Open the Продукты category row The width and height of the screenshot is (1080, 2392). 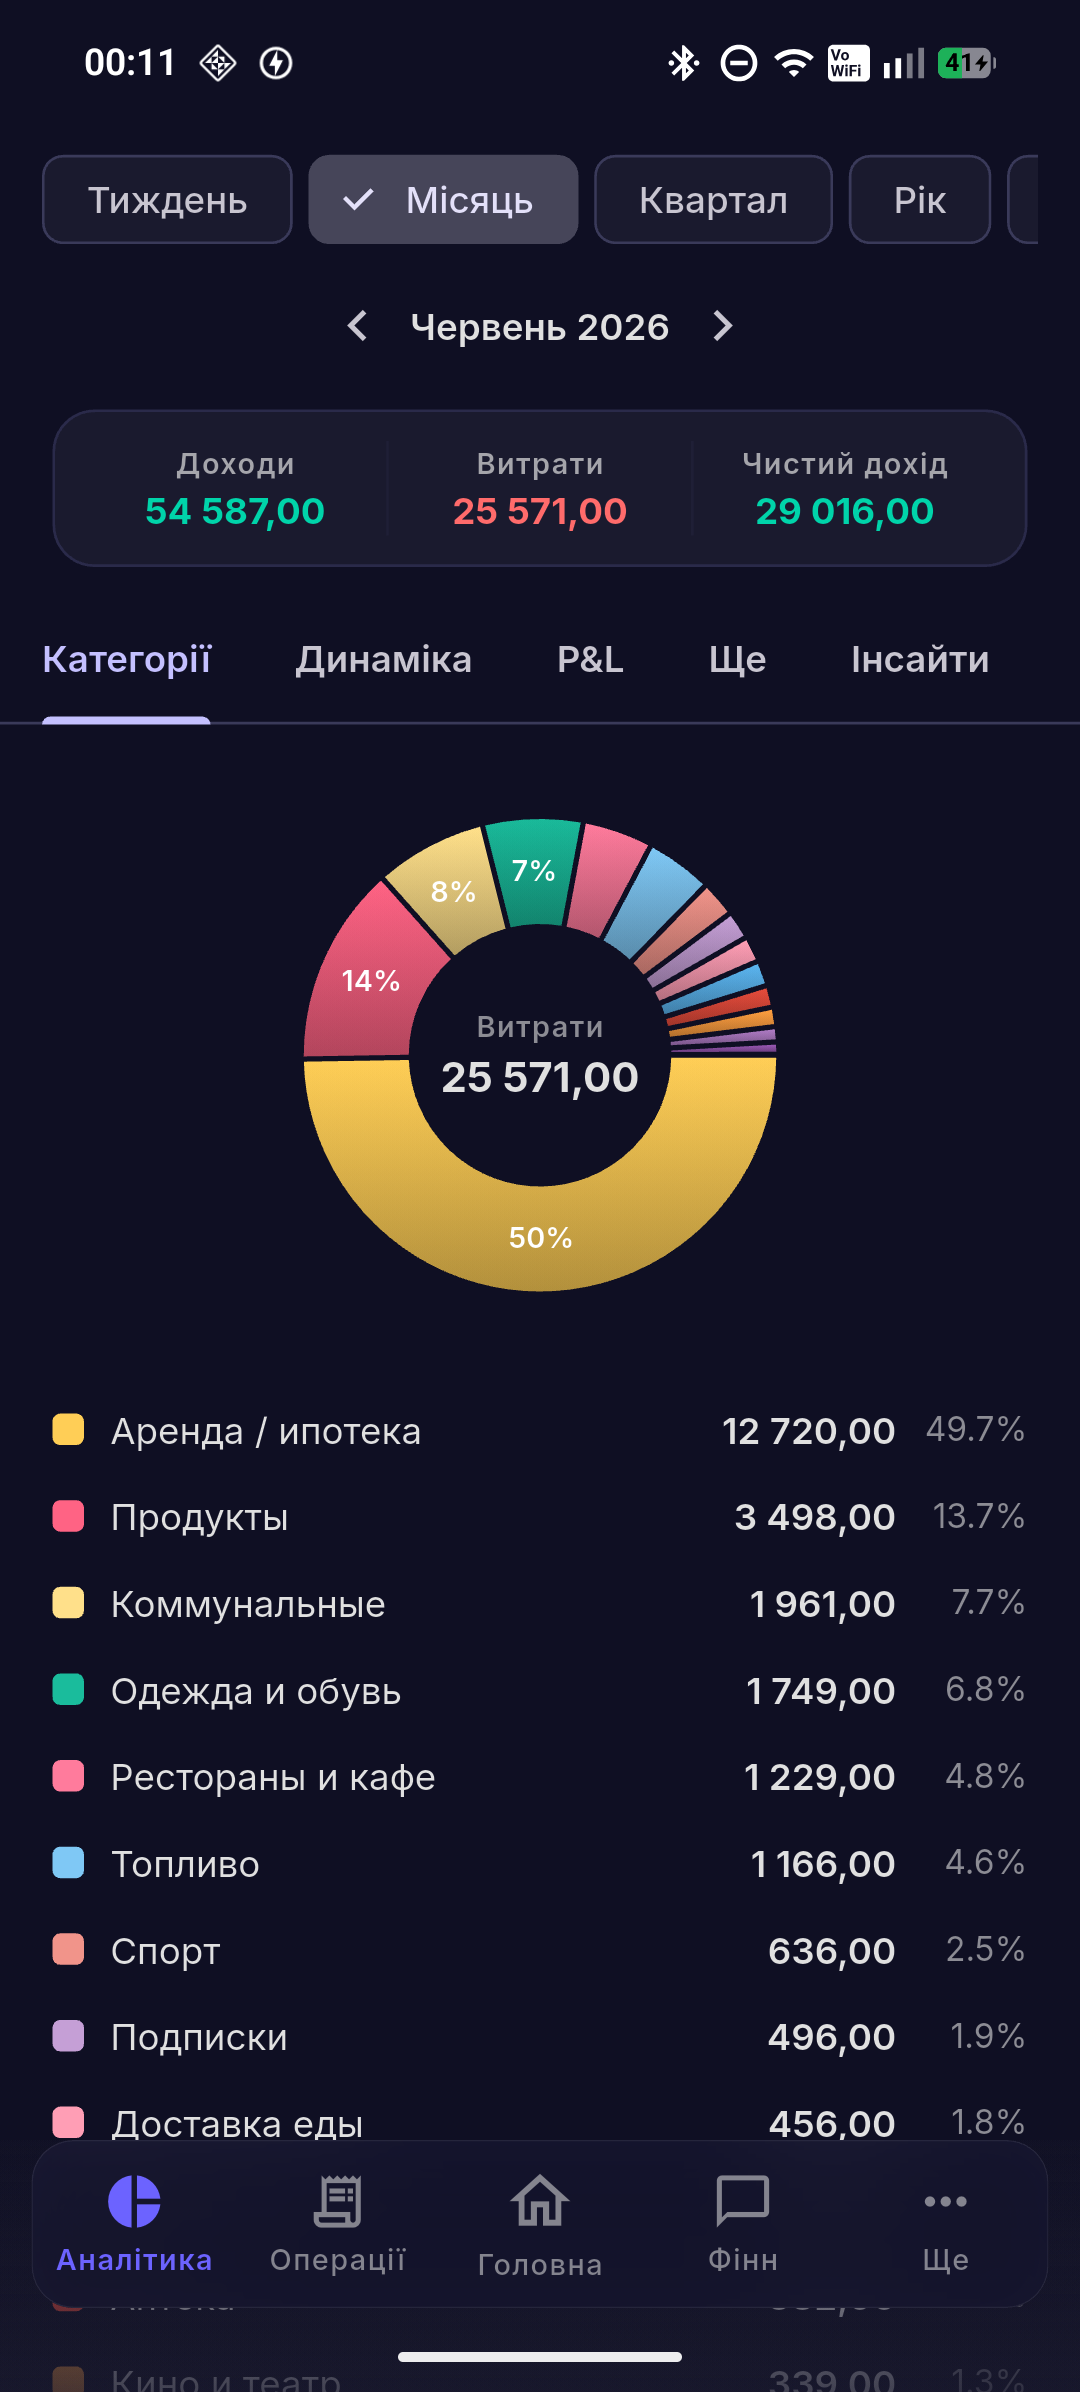[x=540, y=1517]
